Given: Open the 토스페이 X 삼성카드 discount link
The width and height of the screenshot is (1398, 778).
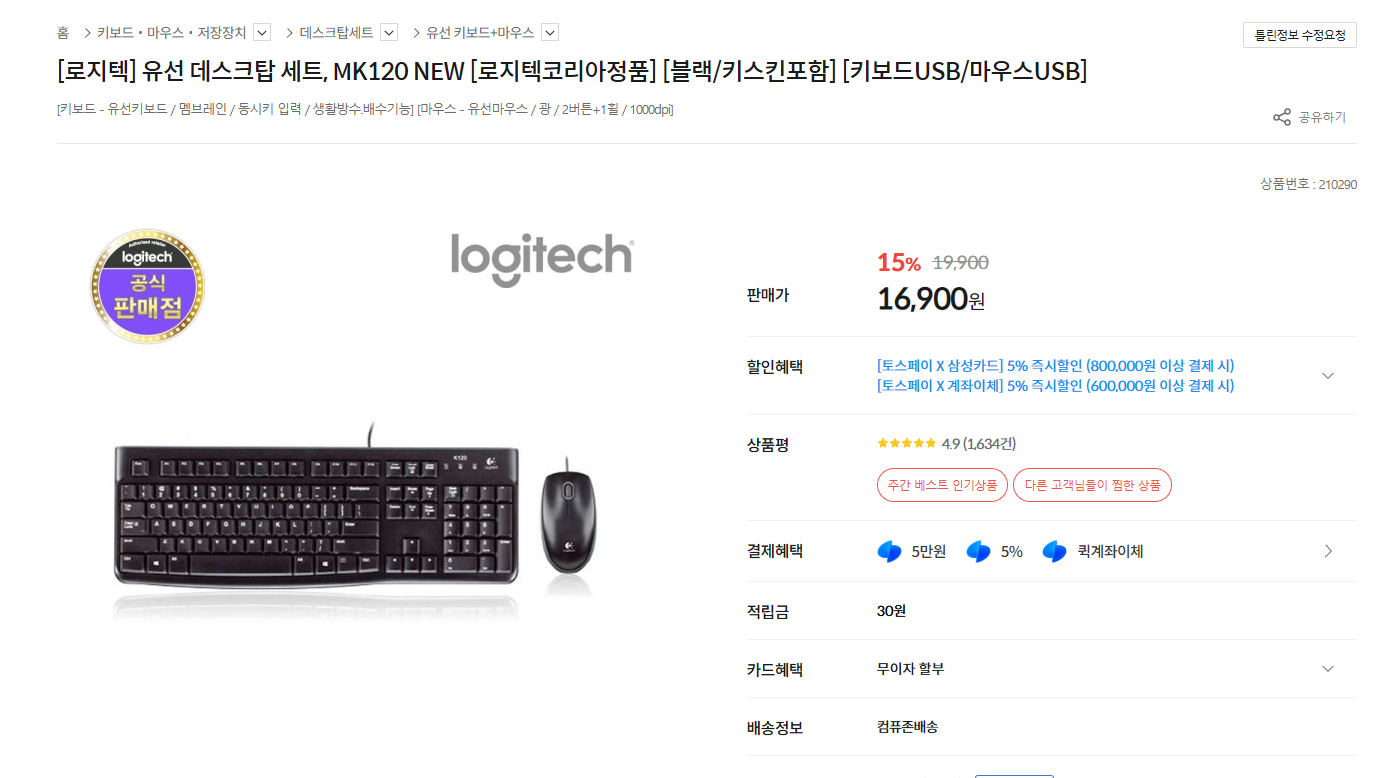Looking at the screenshot, I should [x=1055, y=366].
